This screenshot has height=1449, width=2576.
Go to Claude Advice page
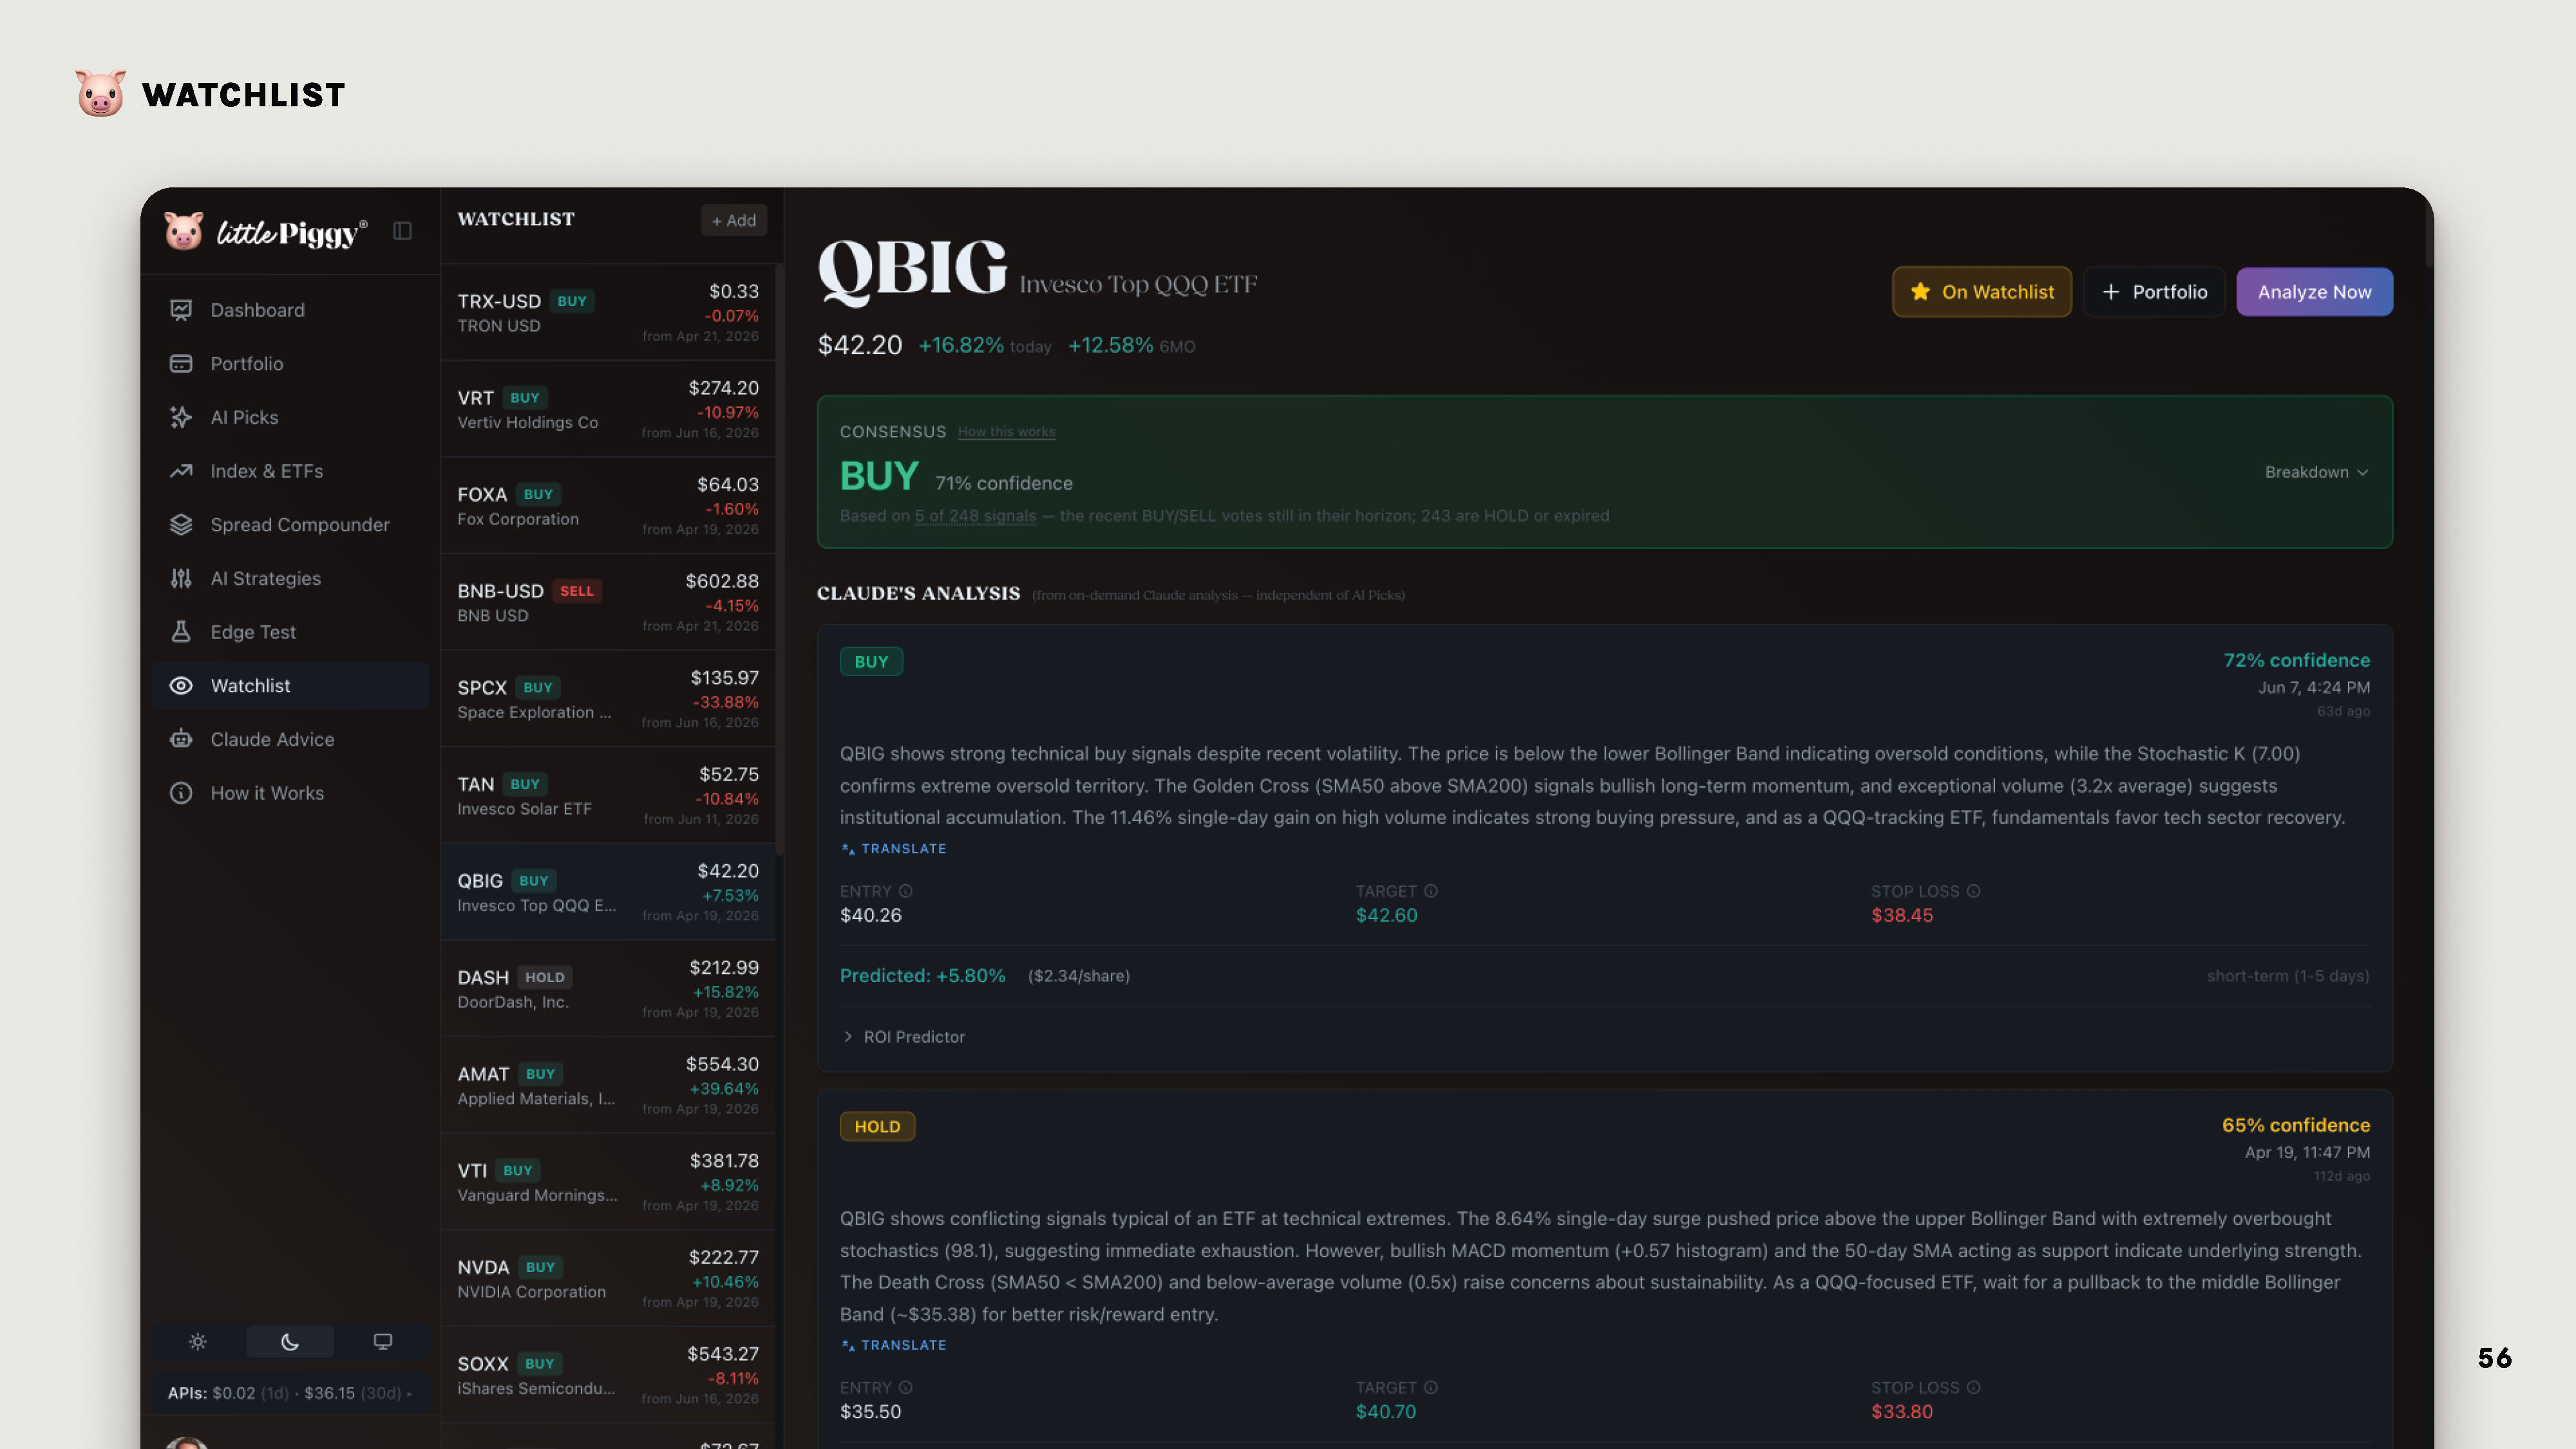tap(290, 739)
